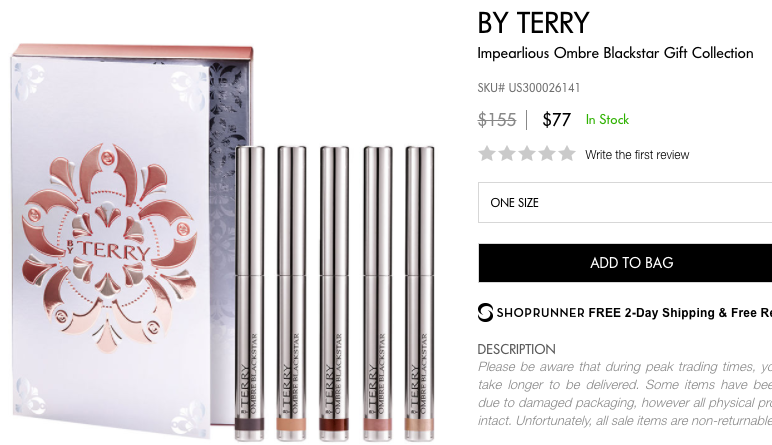Click the fifth rating star
This screenshot has height=445, width=772.
click(567, 154)
